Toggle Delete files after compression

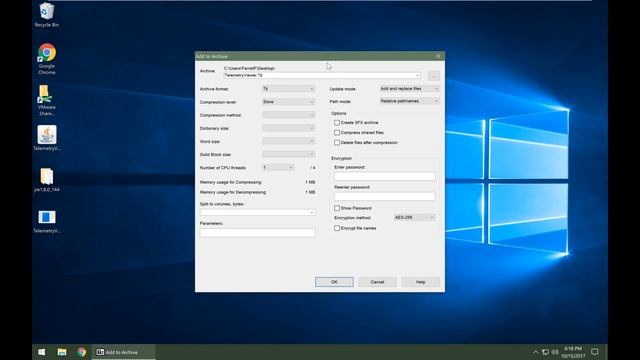coord(337,142)
